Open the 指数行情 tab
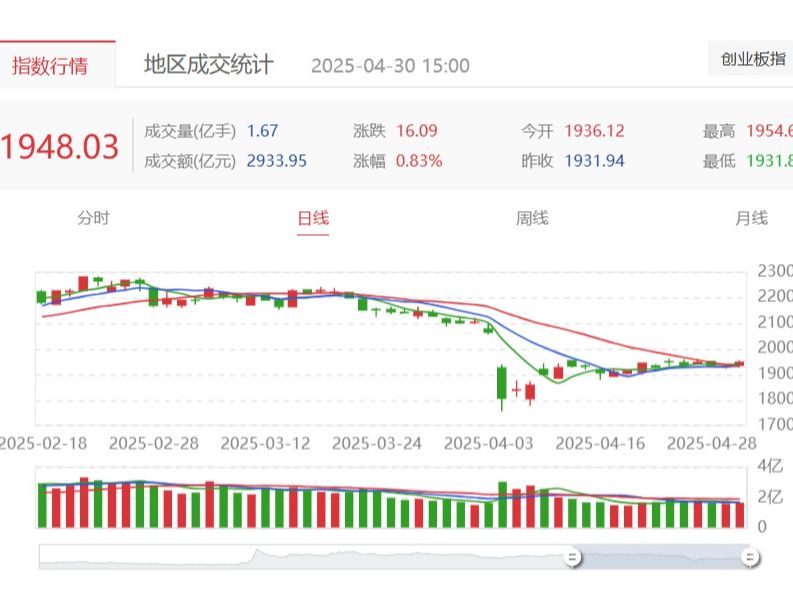The image size is (793, 595). point(50,66)
